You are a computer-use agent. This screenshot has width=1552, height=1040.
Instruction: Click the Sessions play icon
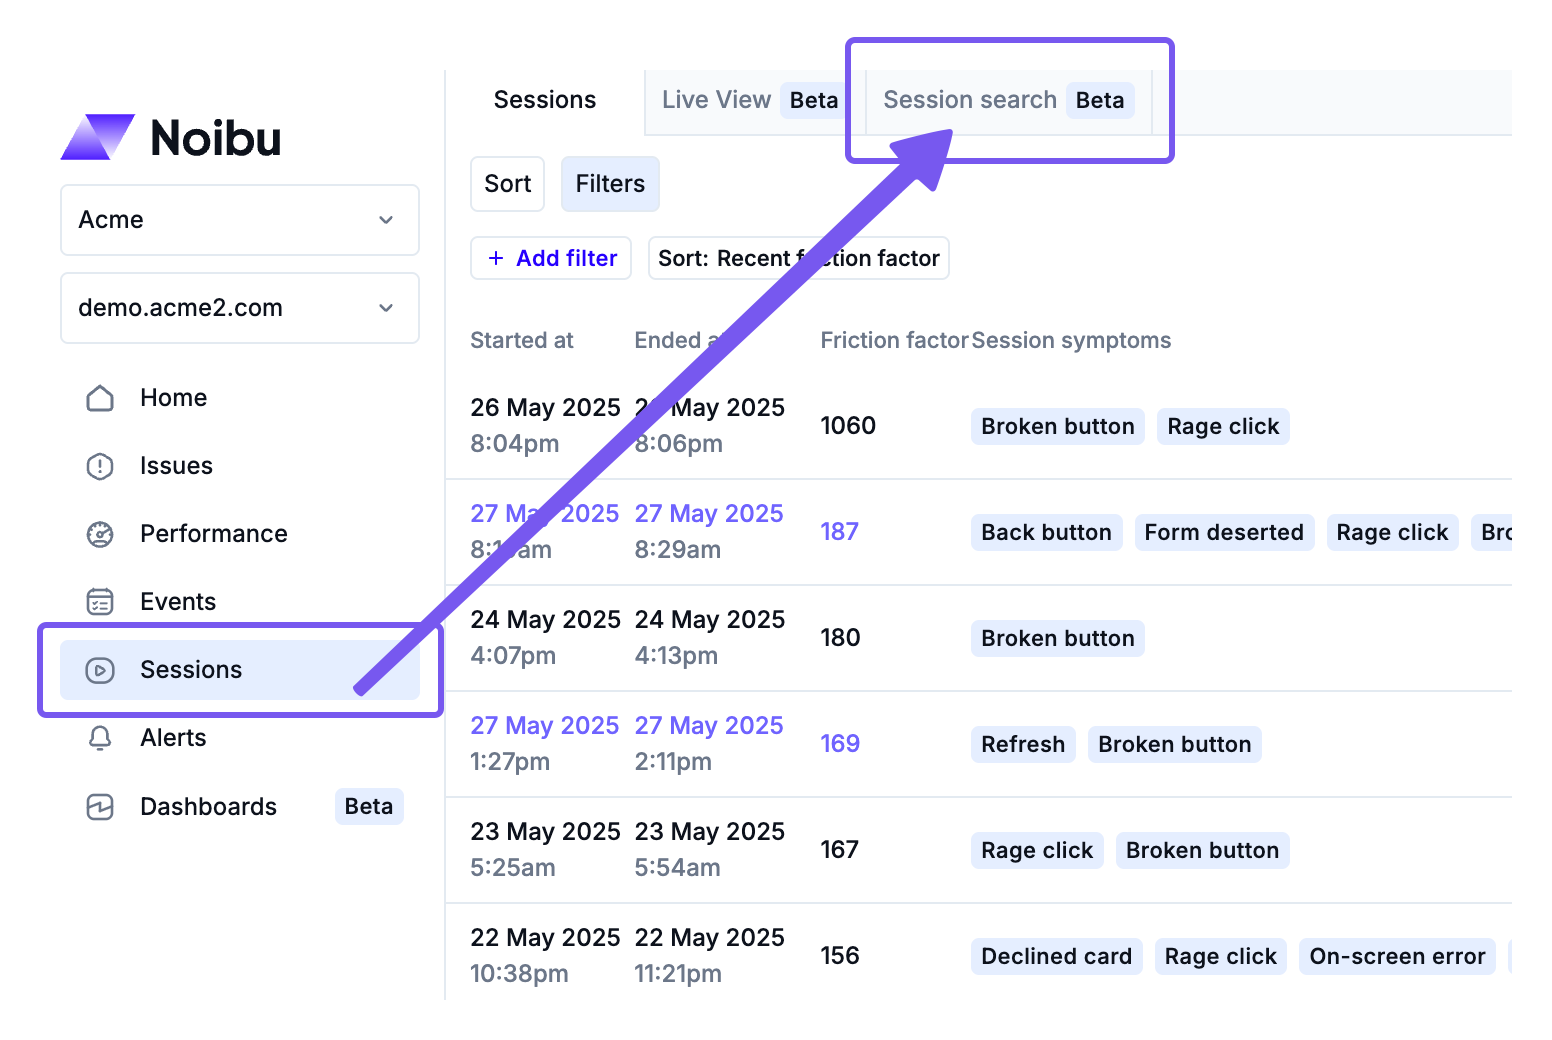pos(100,670)
